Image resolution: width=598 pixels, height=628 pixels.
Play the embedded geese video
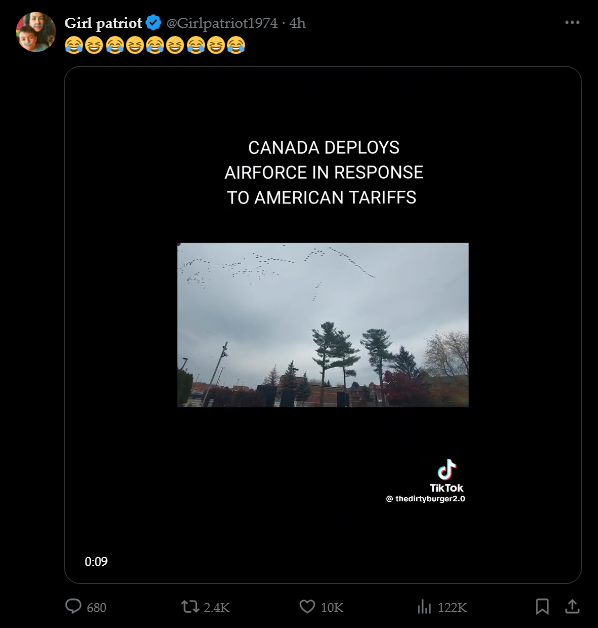point(323,325)
